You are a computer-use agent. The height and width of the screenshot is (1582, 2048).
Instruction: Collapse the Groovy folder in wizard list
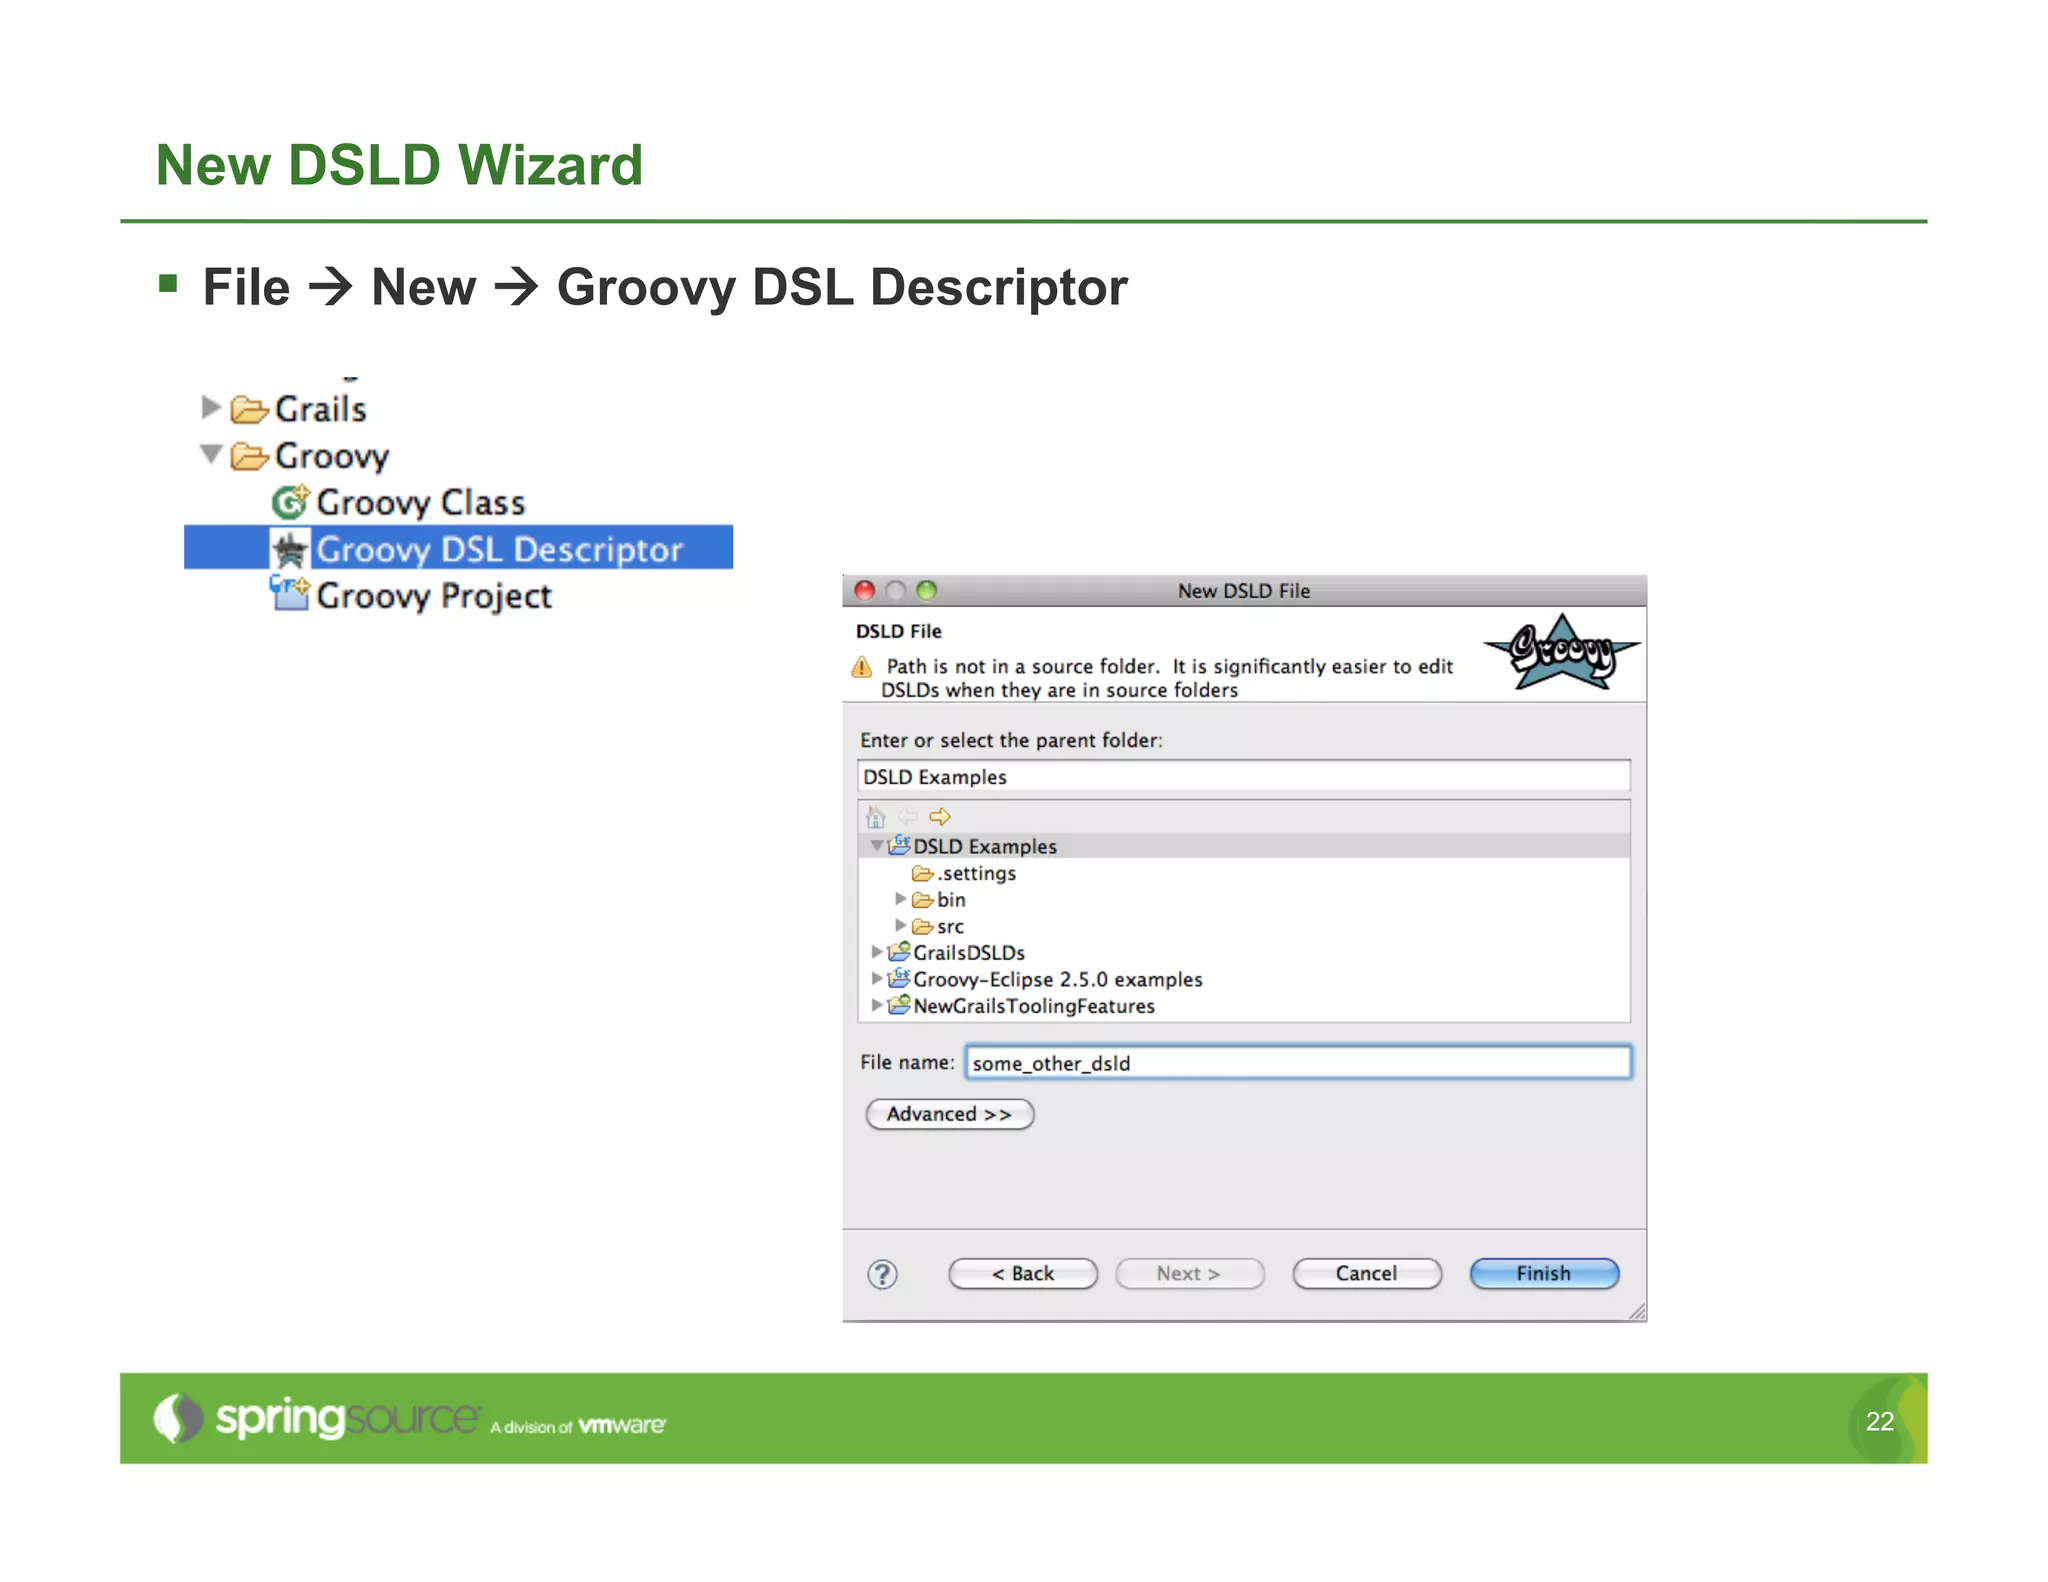point(211,454)
